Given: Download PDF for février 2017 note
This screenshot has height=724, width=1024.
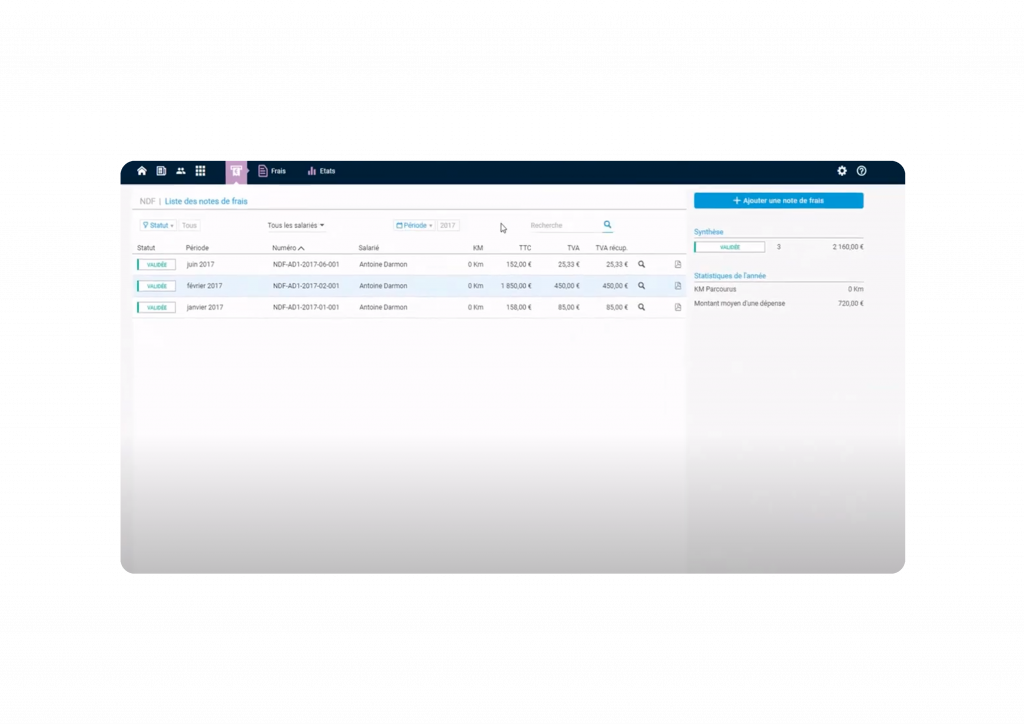Looking at the screenshot, I should [678, 286].
